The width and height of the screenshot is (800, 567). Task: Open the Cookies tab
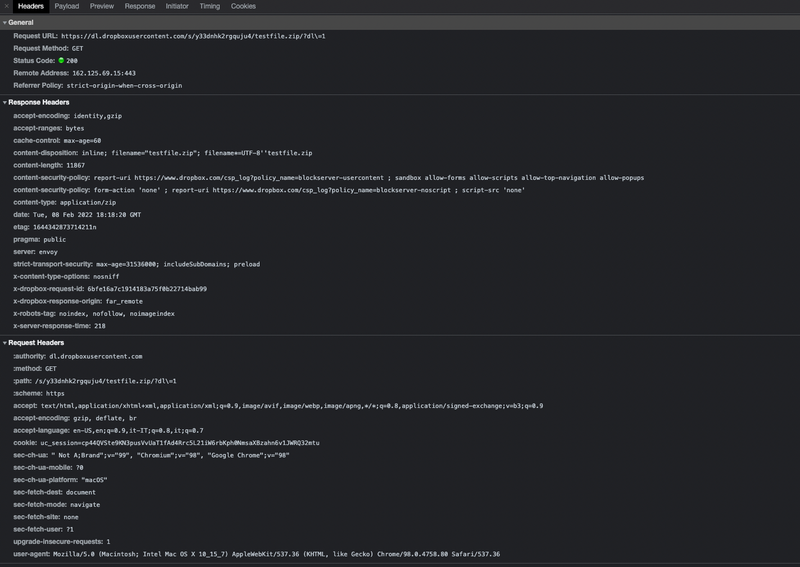click(243, 6)
